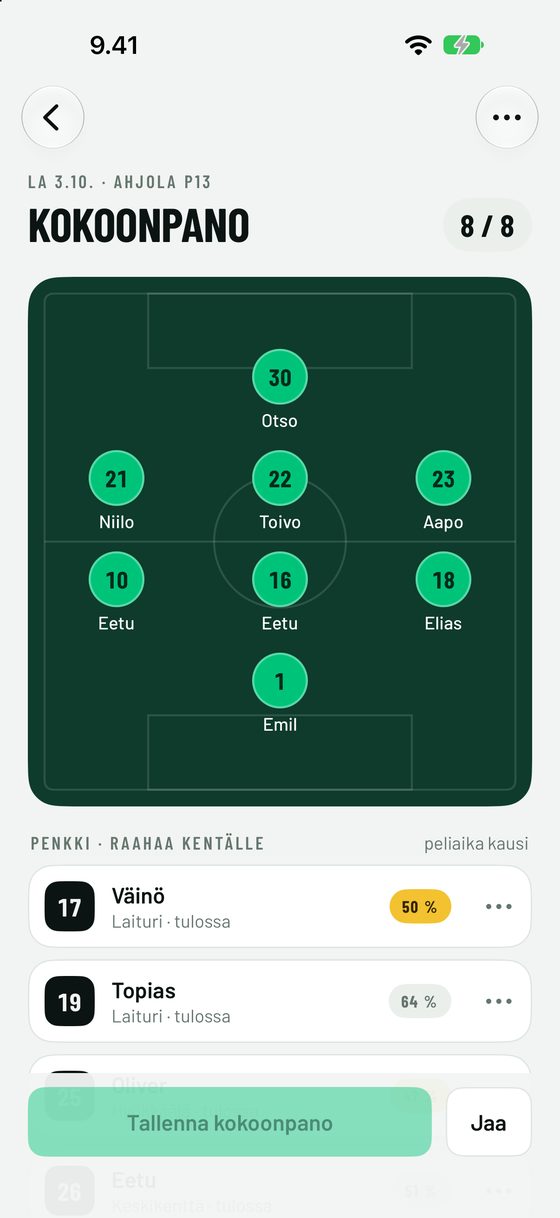
Task: Select player 23 Aapo on the pitch
Action: (443, 491)
